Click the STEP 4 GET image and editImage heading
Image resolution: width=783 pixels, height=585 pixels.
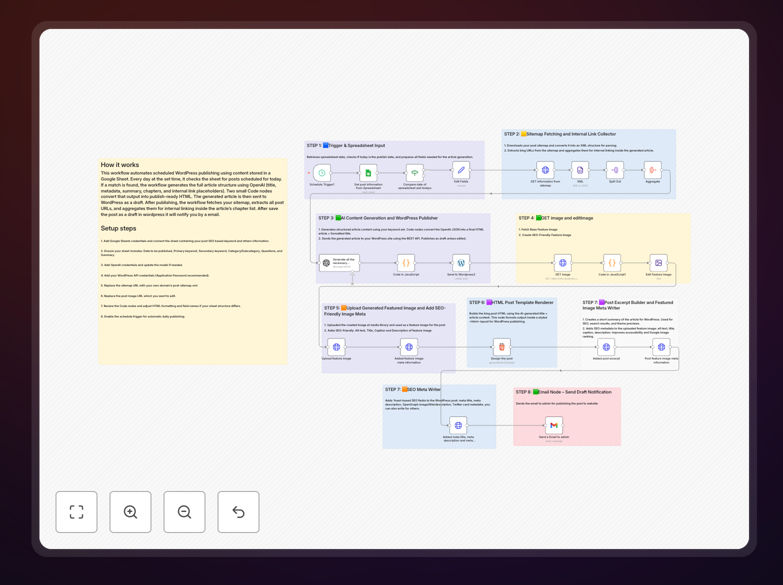tap(556, 218)
